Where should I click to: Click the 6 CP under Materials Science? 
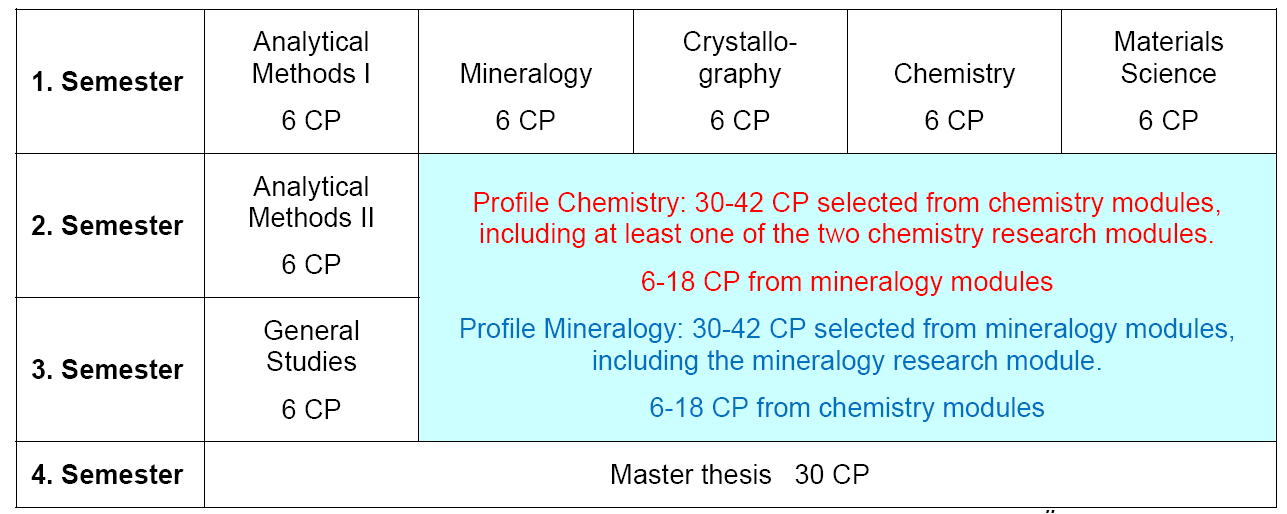[1169, 121]
